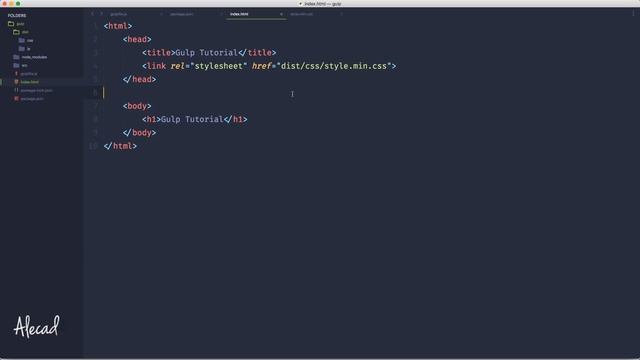The width and height of the screenshot is (640, 360).
Task: Click the opening <body> tag
Action: [137, 106]
